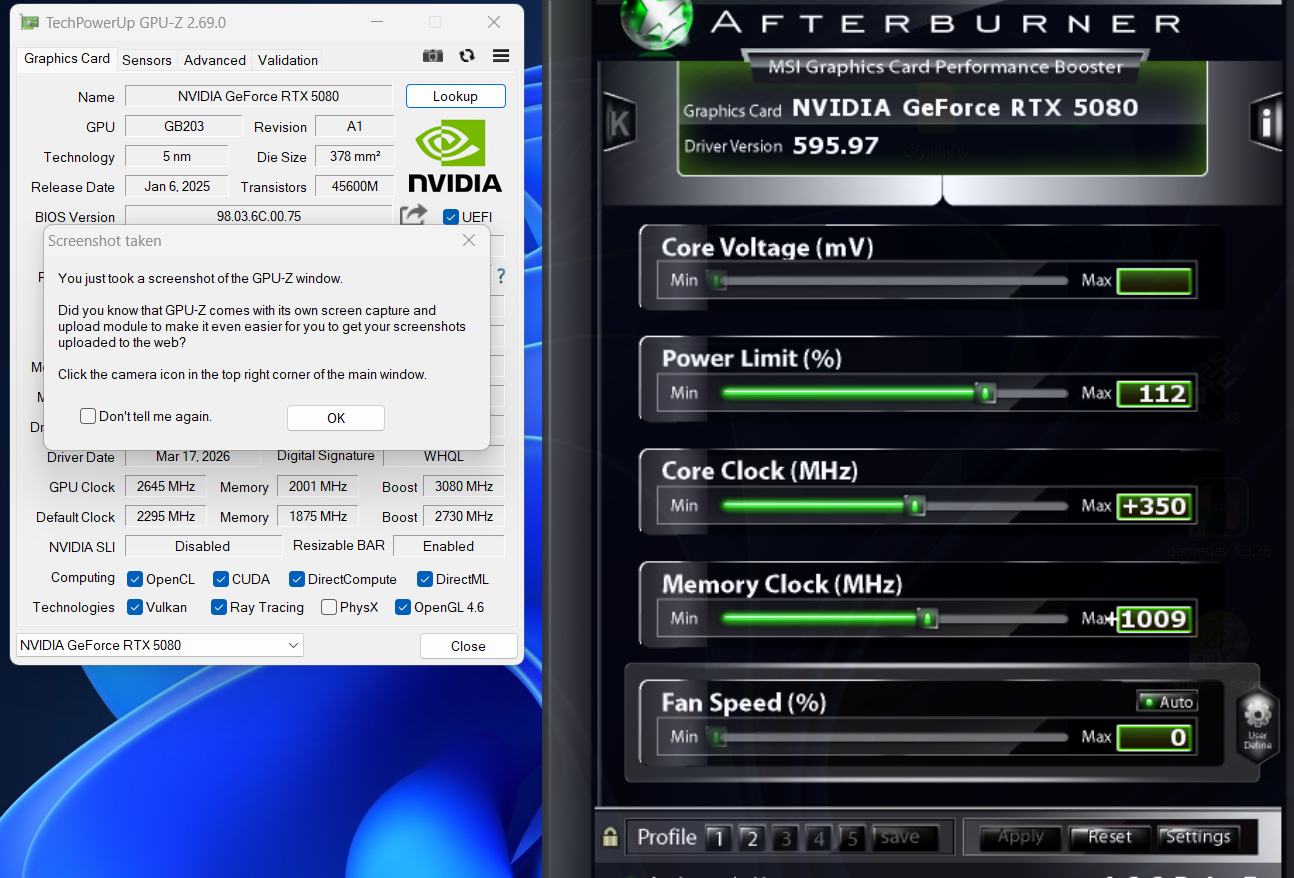Click the Memory Clock slider handle
The image size is (1294, 878).
tap(928, 619)
